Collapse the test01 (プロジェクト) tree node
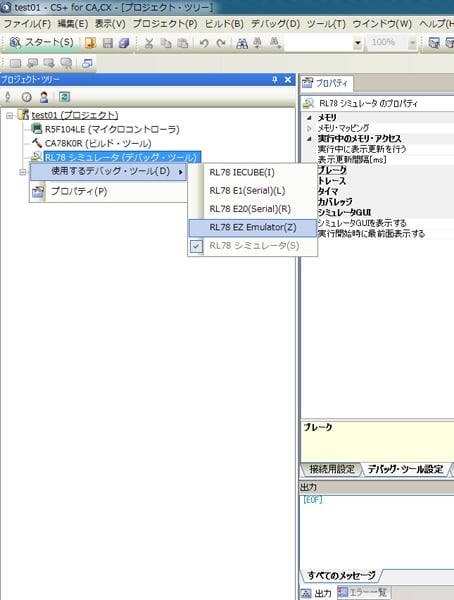The height and width of the screenshot is (600, 454). (x=10, y=115)
